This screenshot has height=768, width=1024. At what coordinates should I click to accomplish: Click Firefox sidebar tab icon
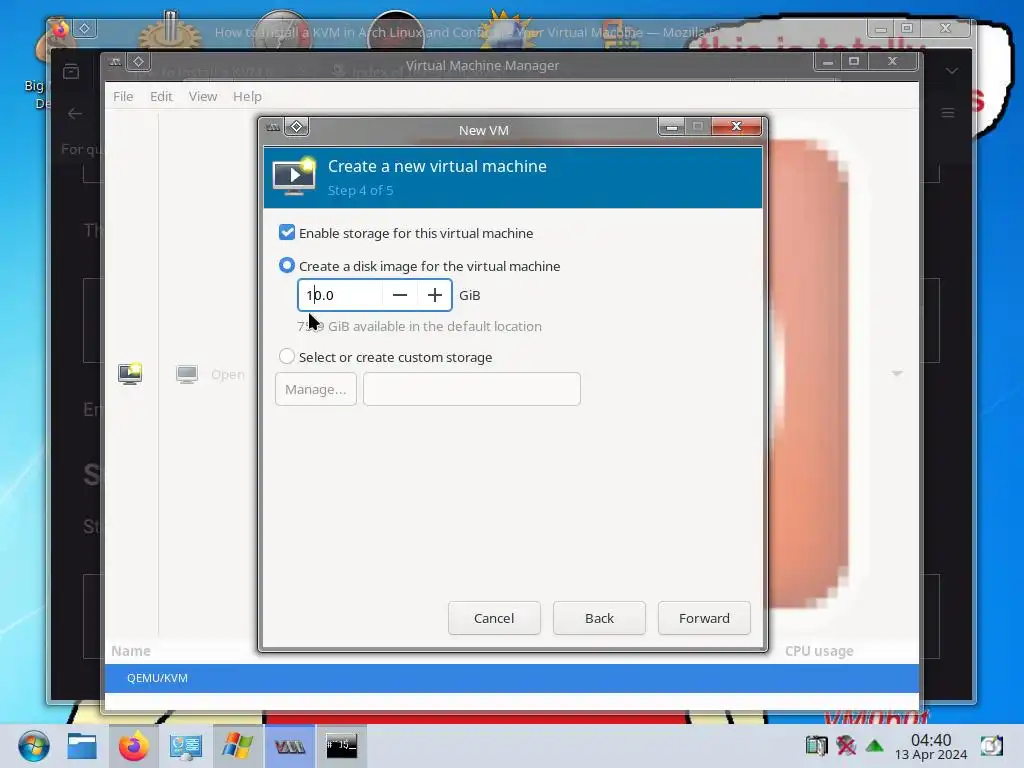pyautogui.click(x=71, y=71)
